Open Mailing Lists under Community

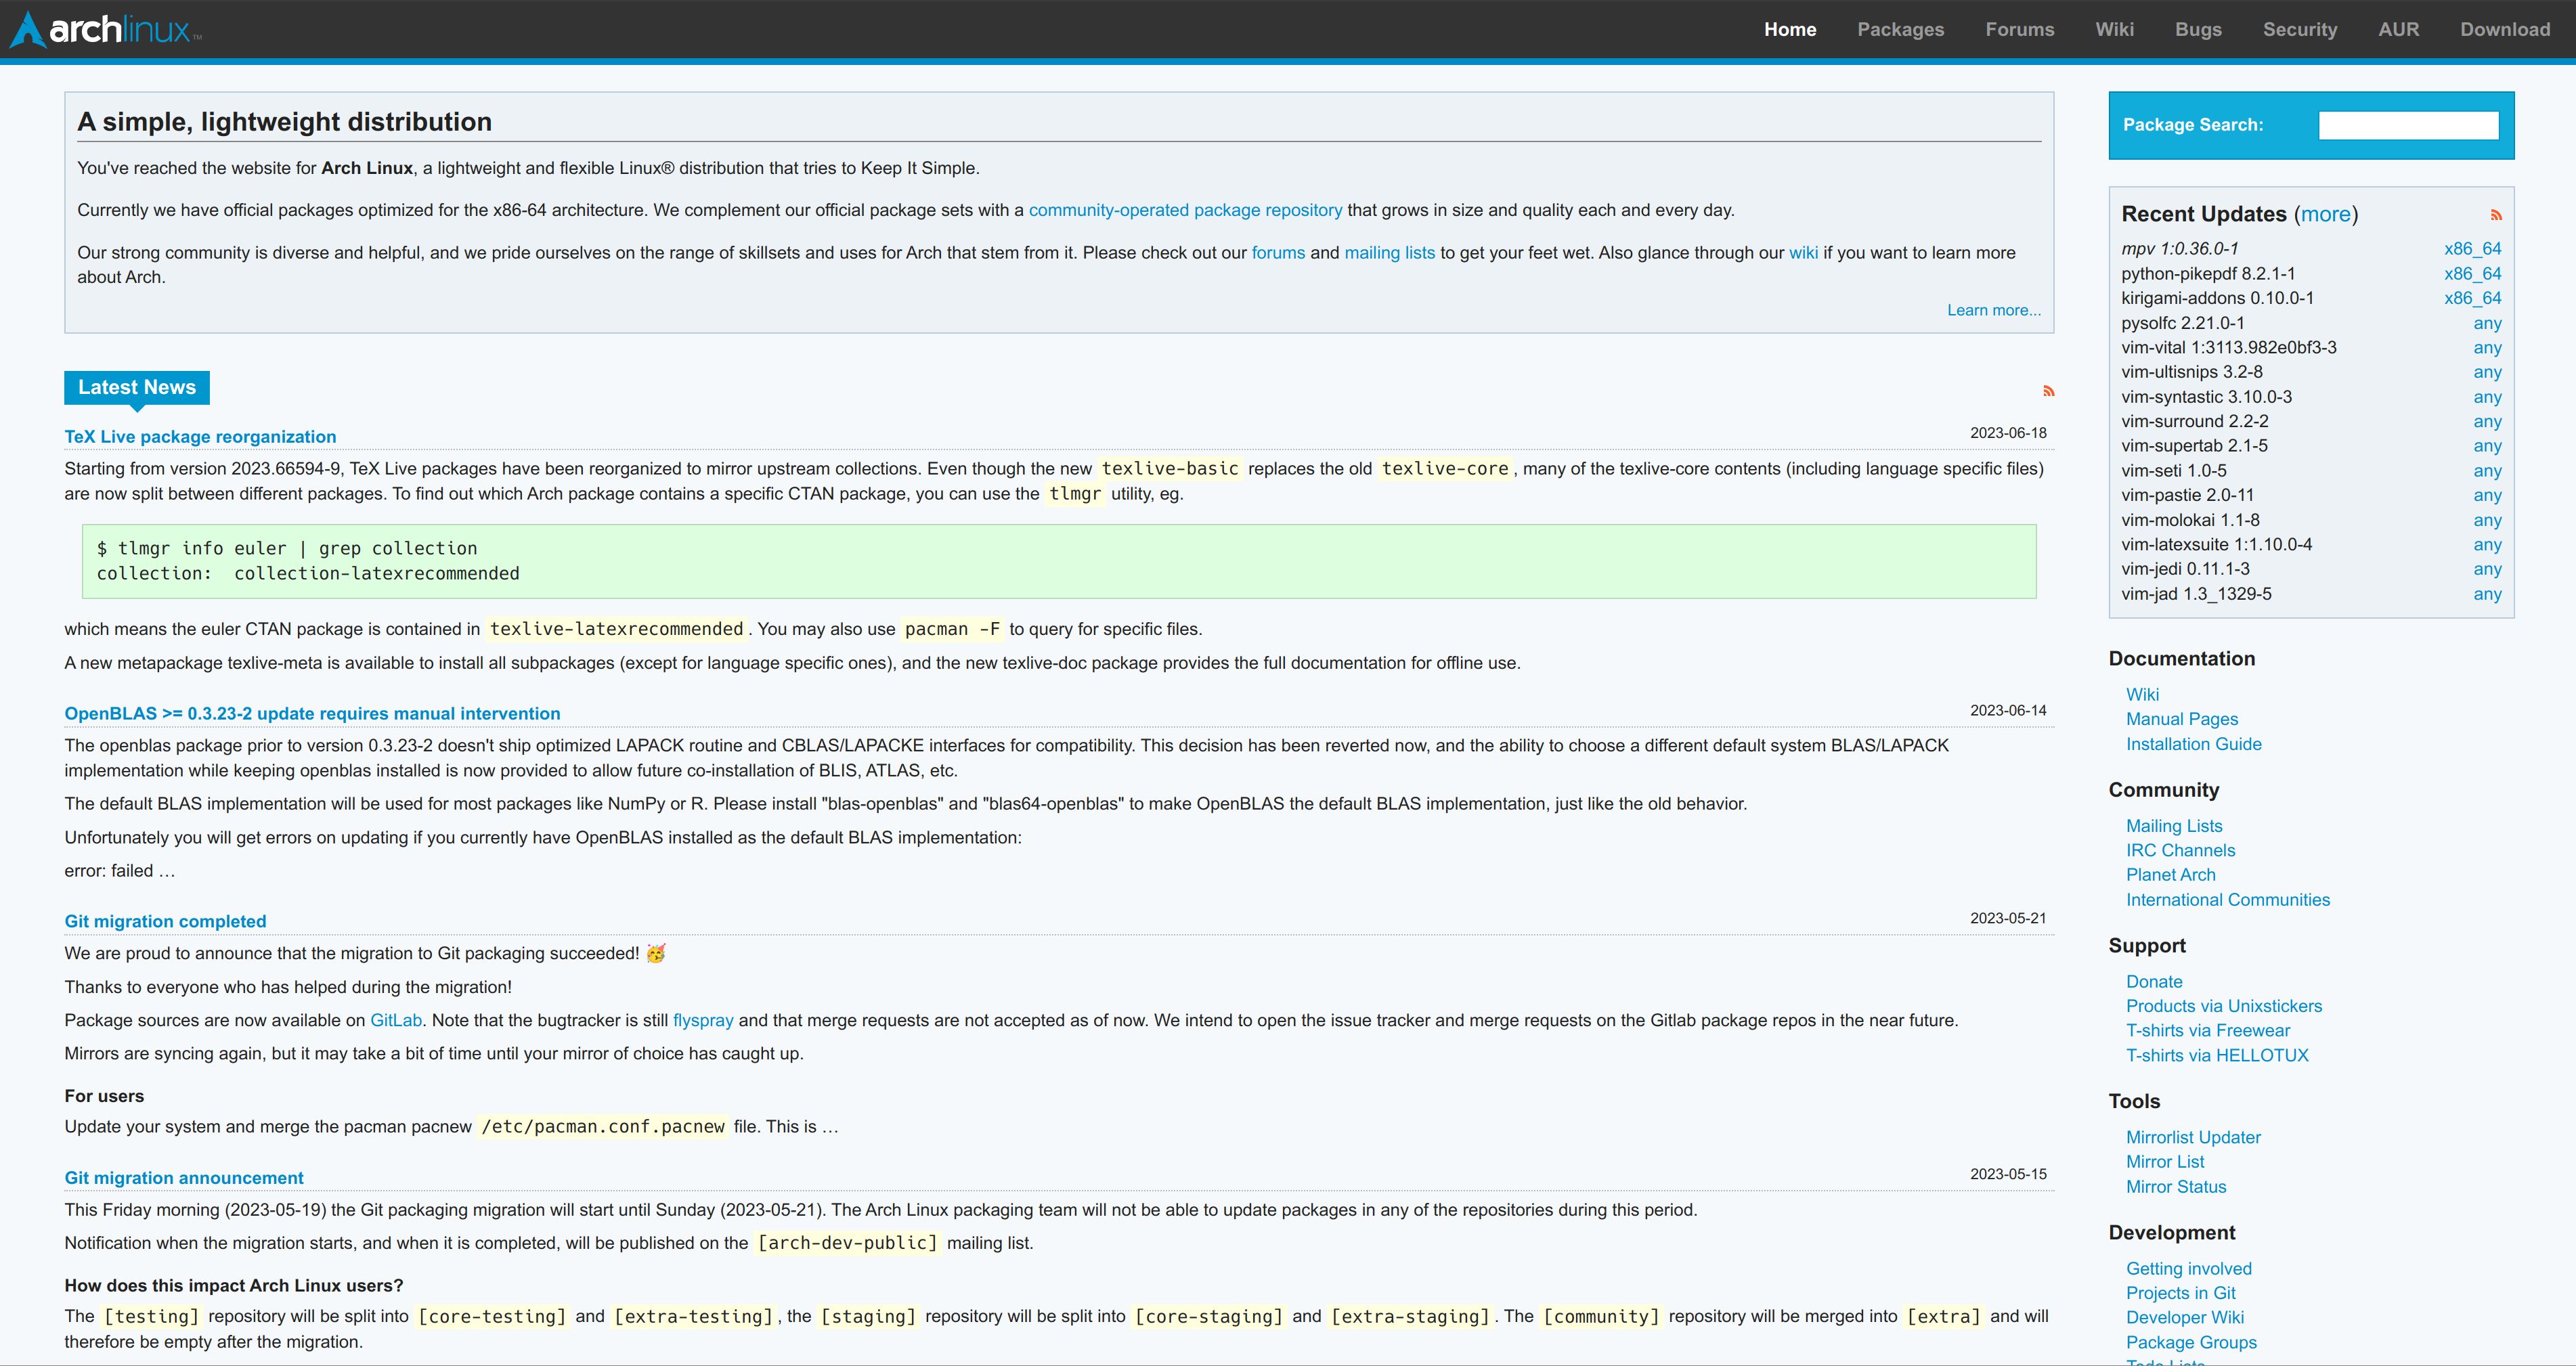pos(2174,826)
